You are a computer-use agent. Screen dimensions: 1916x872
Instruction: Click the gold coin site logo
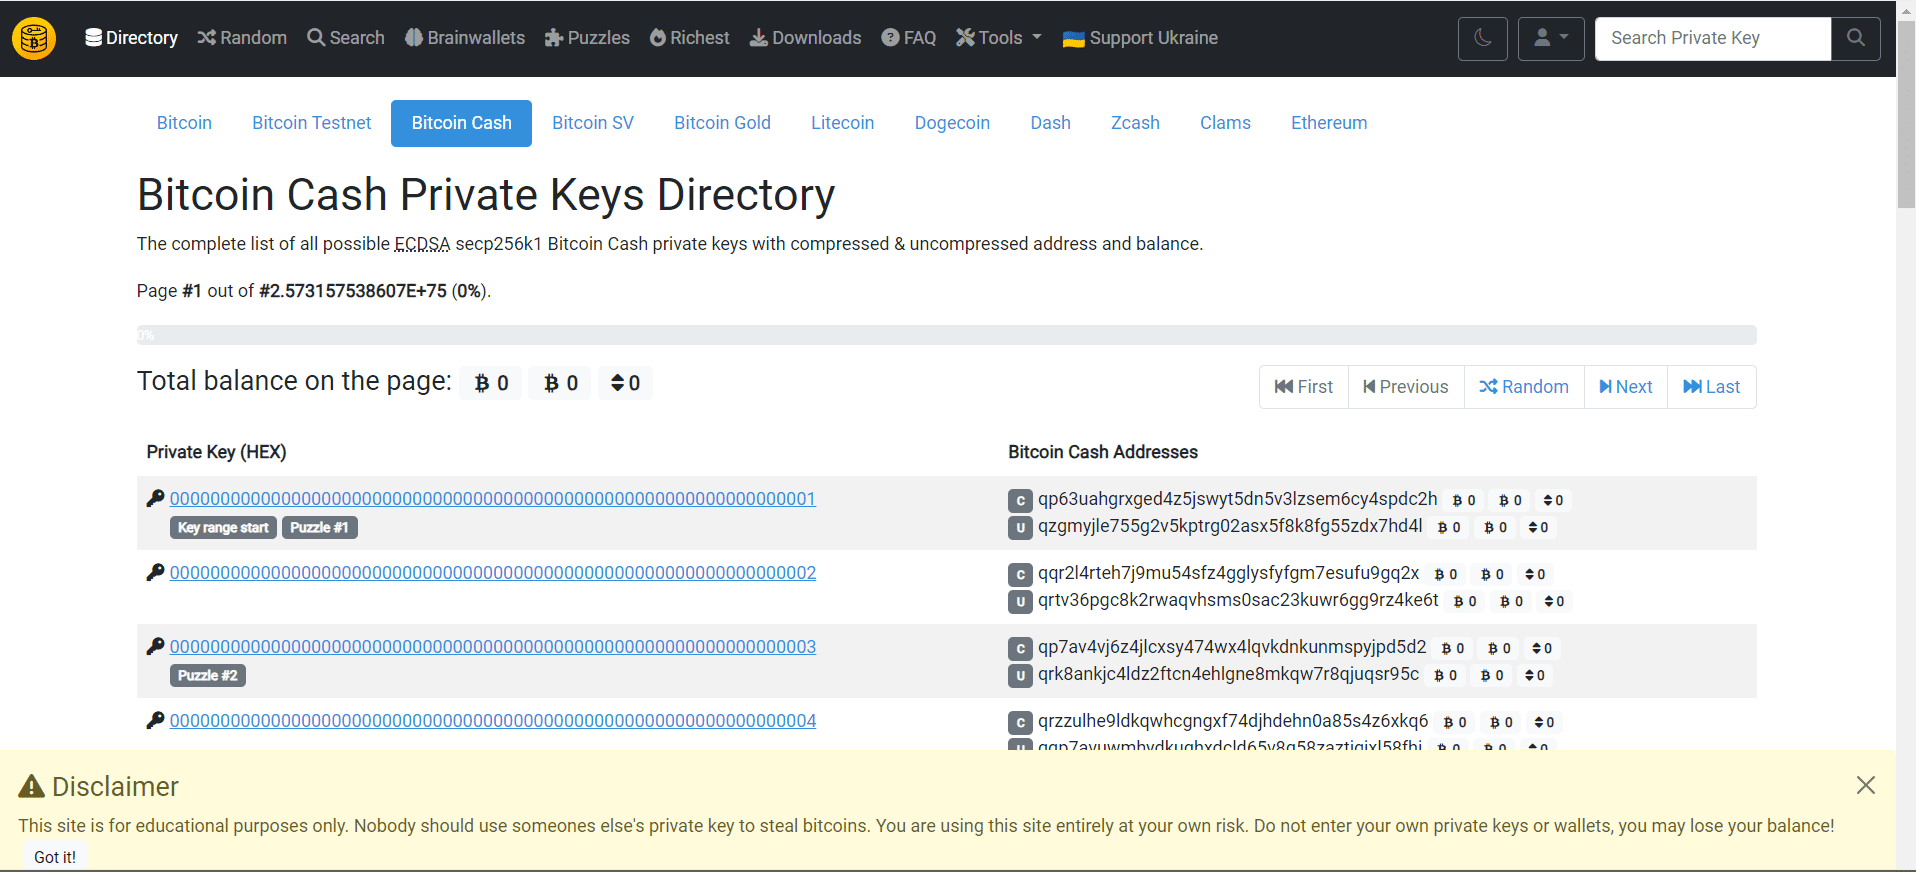34,39
